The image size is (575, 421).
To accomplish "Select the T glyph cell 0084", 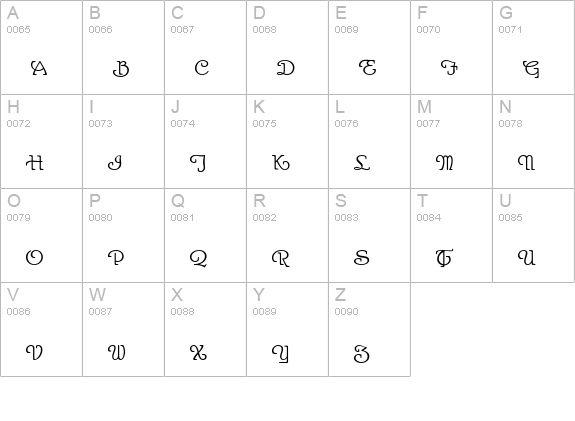I will 452,235.
